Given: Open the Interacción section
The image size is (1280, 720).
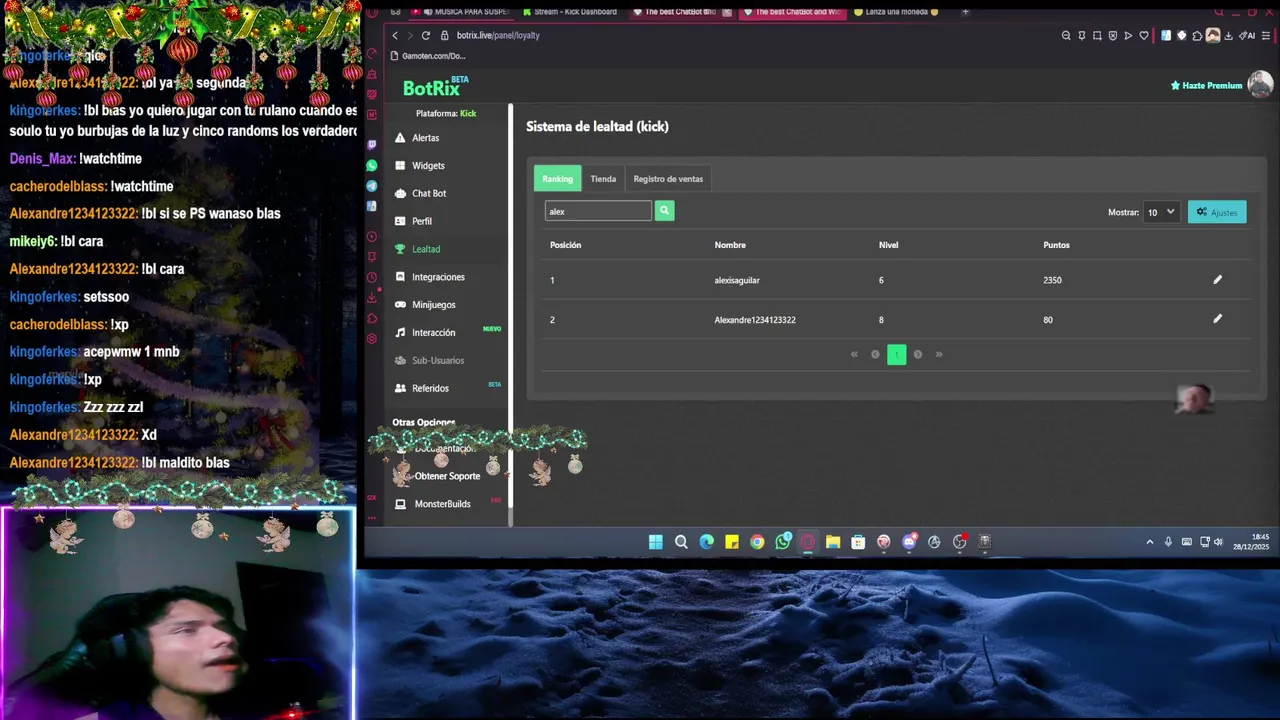Looking at the screenshot, I should (x=424, y=333).
